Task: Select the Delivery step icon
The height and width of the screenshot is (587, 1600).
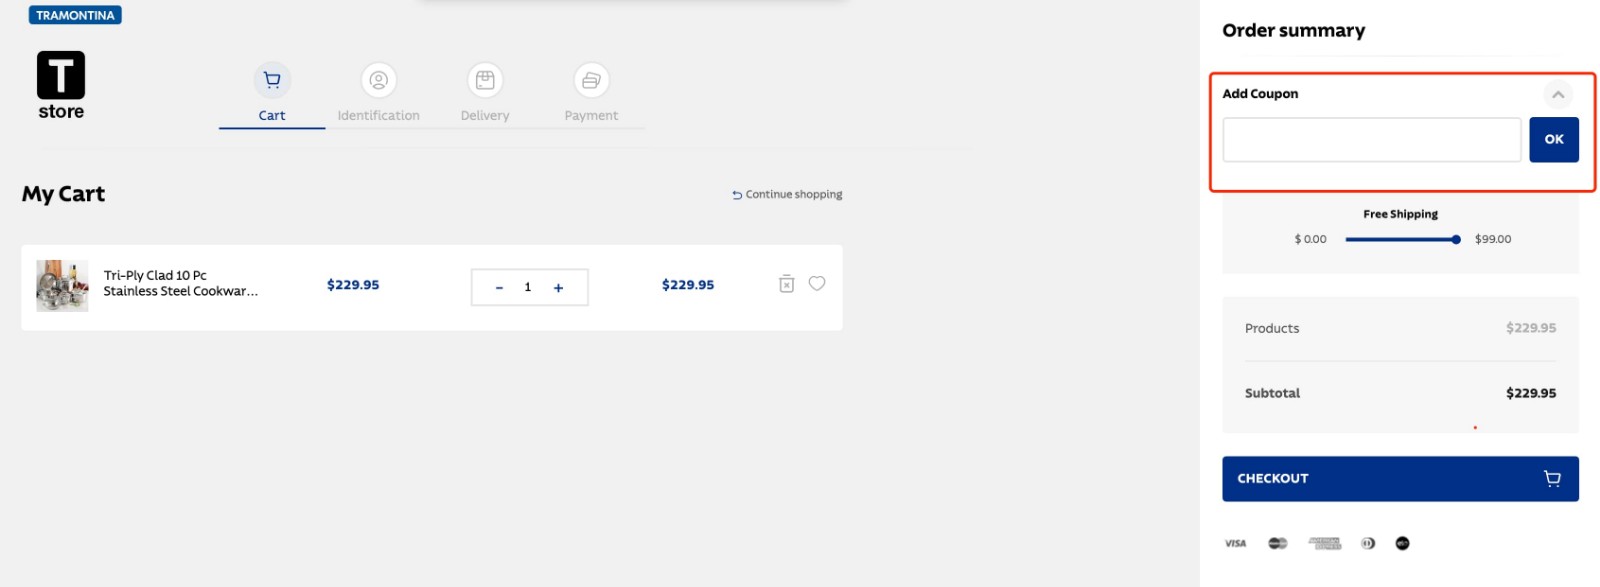Action: (x=485, y=80)
